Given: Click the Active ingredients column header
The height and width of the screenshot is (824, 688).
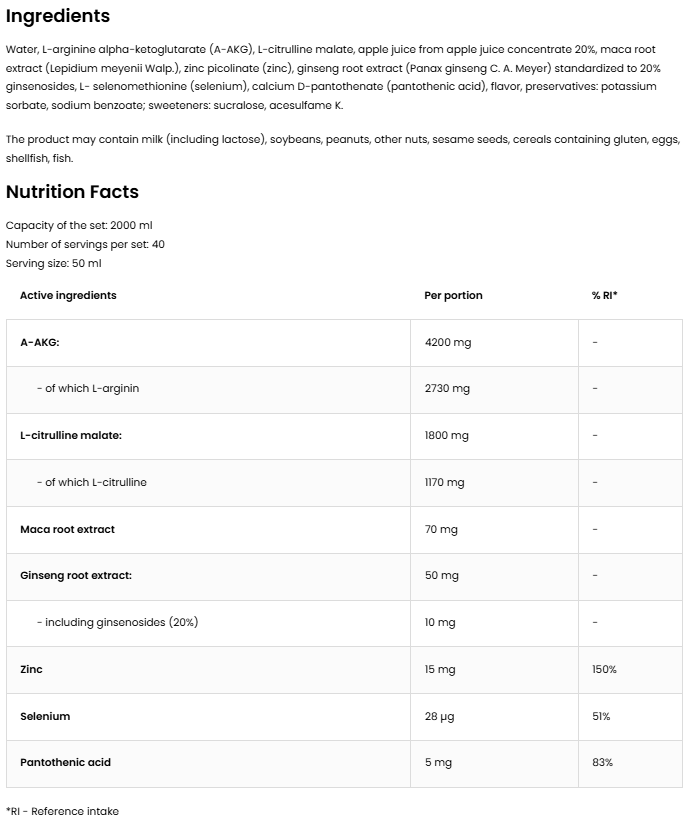Looking at the screenshot, I should 68,295.
